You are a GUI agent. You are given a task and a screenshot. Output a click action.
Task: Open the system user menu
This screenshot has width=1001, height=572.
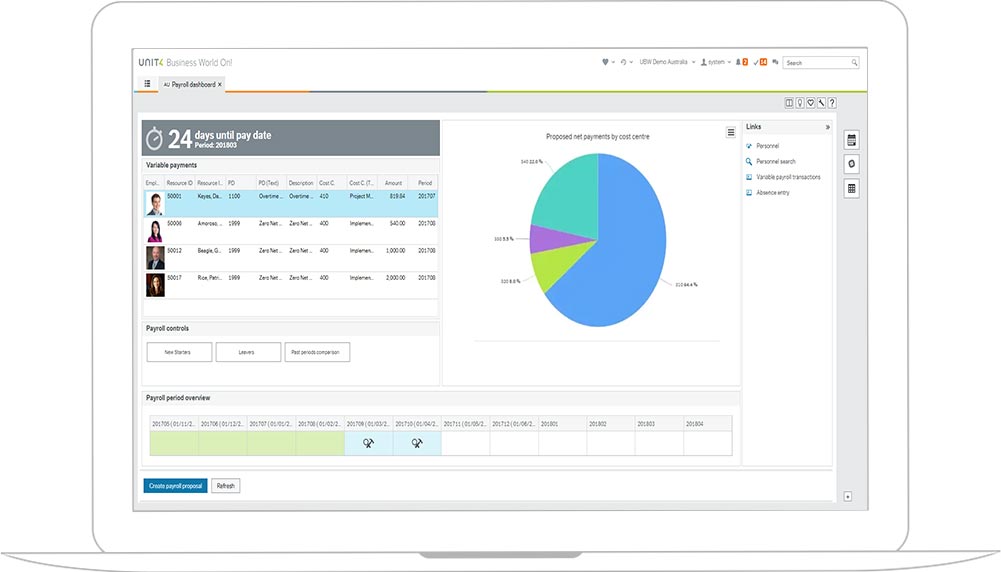pyautogui.click(x=716, y=62)
